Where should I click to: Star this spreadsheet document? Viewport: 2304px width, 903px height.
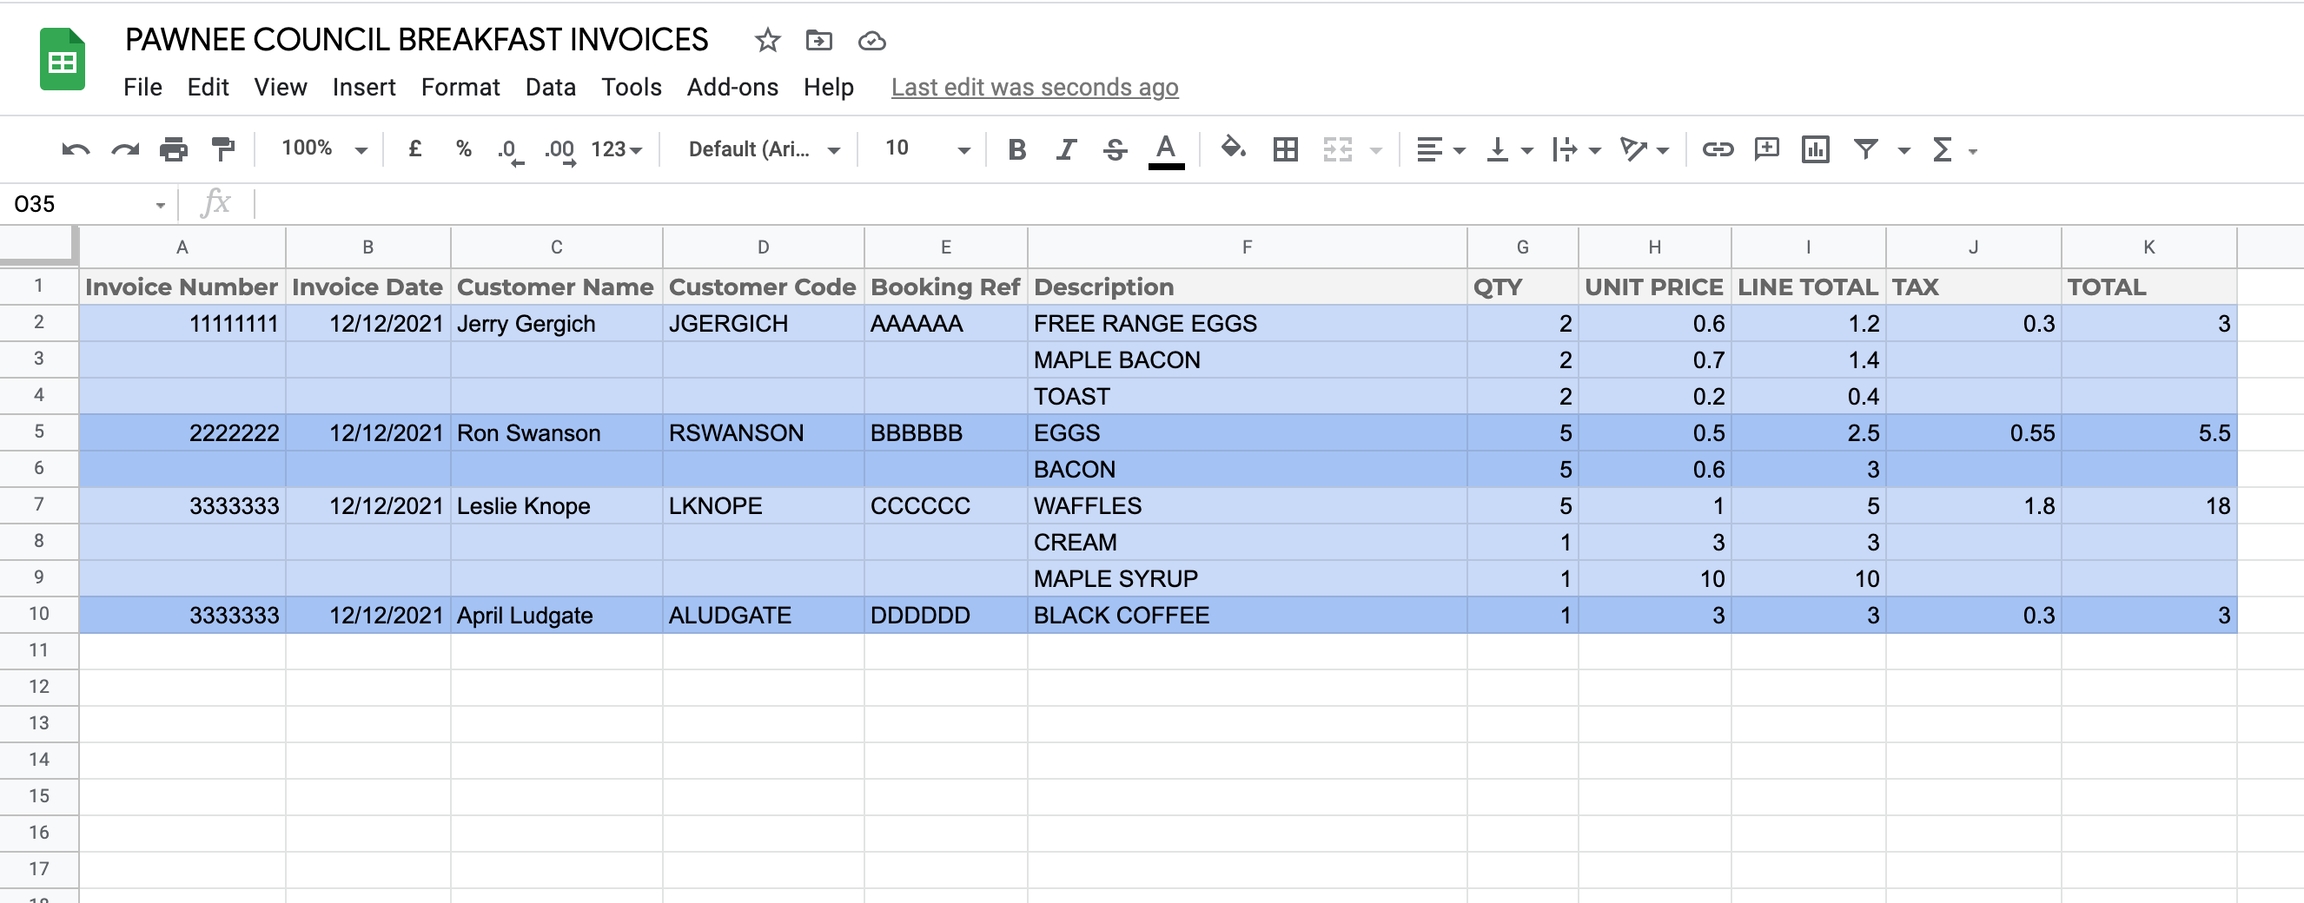click(767, 40)
